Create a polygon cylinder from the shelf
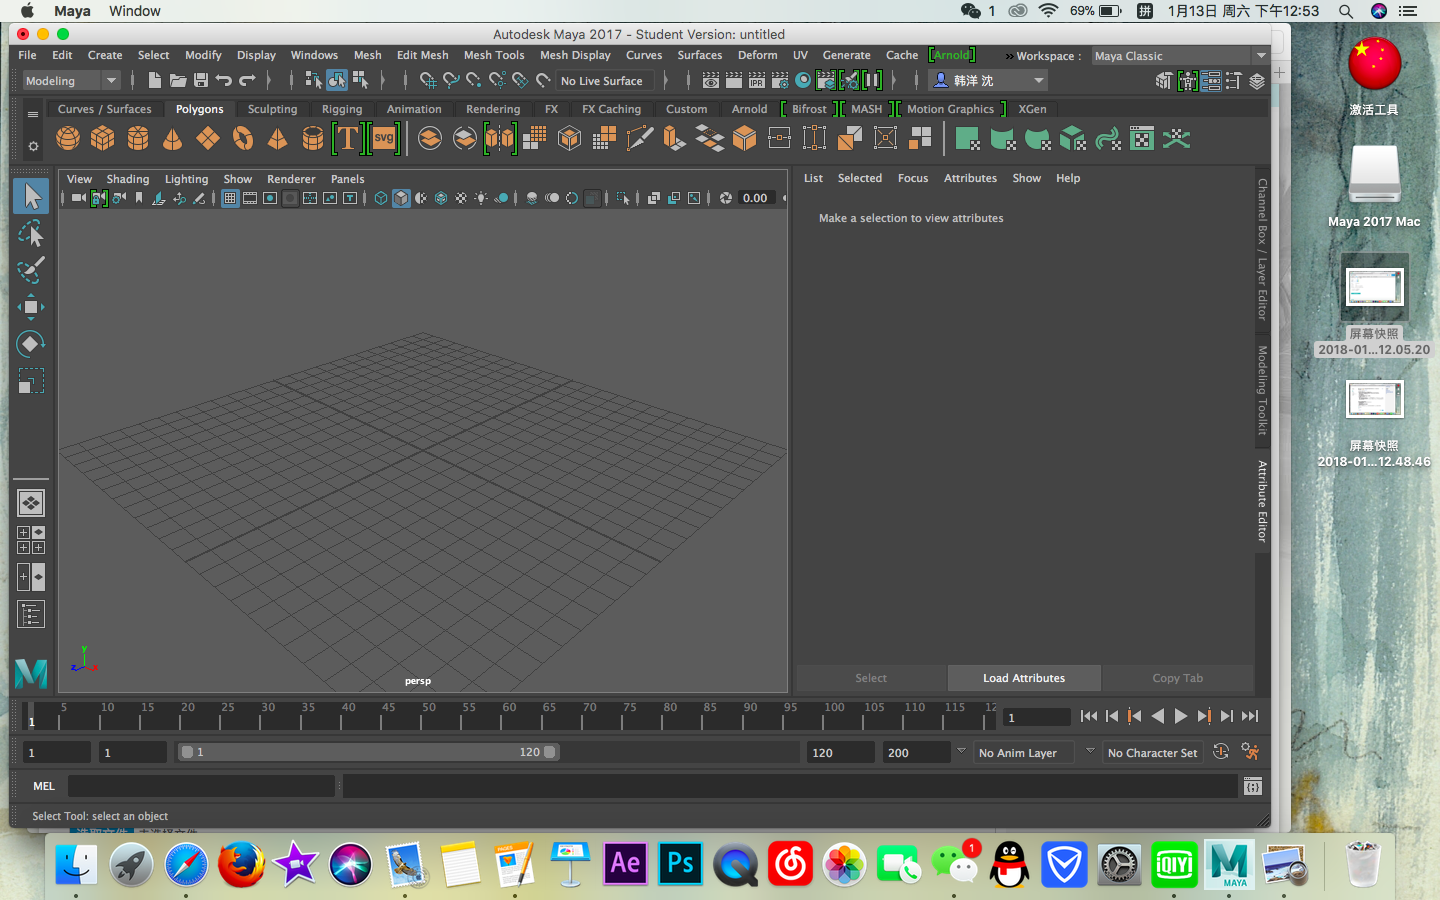This screenshot has width=1440, height=900. coord(138,138)
